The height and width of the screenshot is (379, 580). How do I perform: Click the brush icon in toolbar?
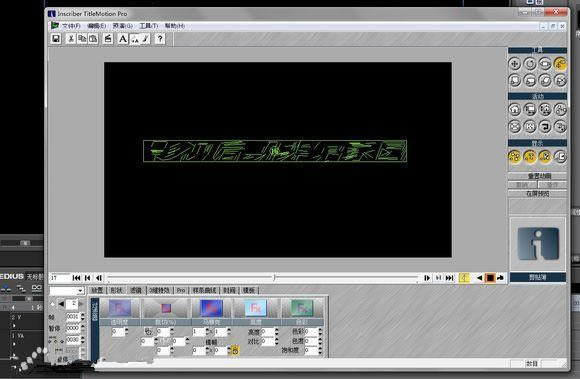(x=146, y=39)
